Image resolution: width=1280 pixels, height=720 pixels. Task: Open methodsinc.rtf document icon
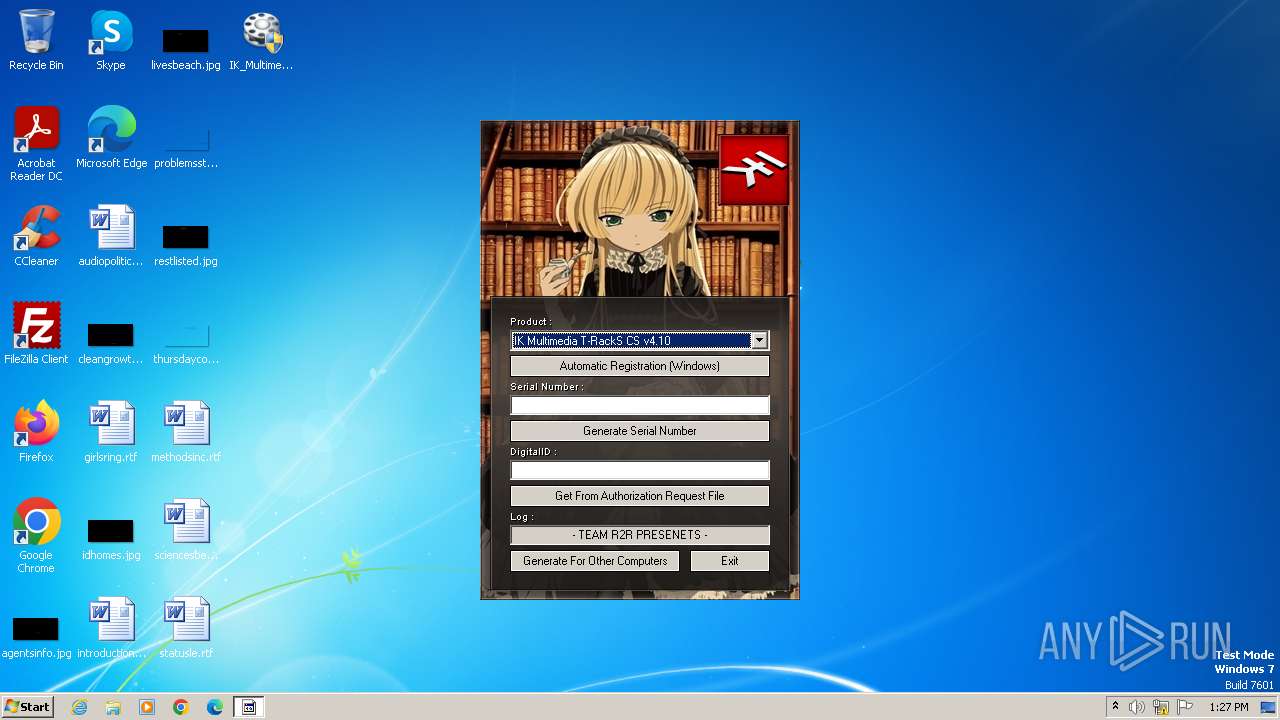(x=186, y=432)
